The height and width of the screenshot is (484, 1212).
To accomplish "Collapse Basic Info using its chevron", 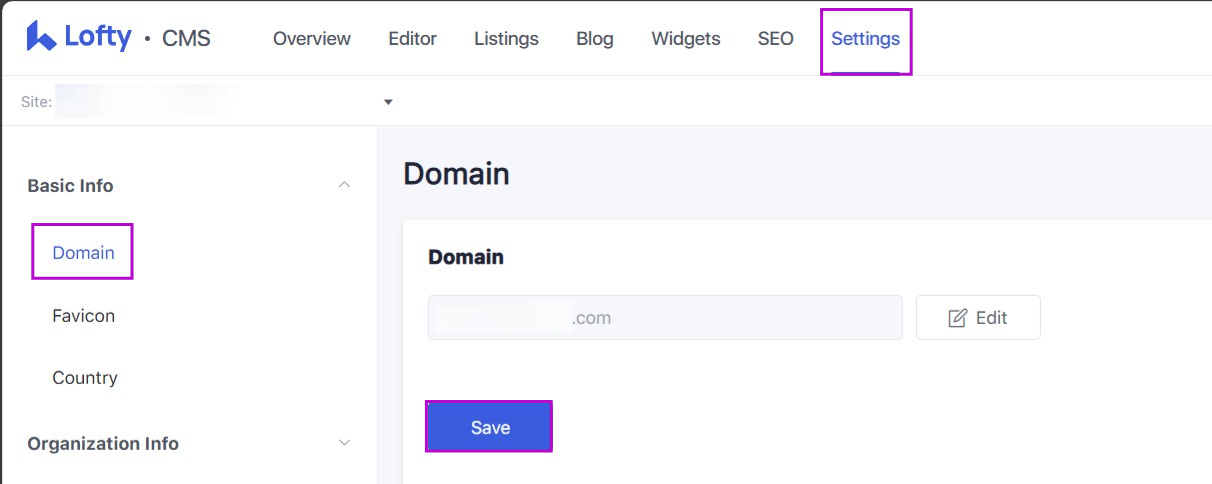I will [x=344, y=185].
